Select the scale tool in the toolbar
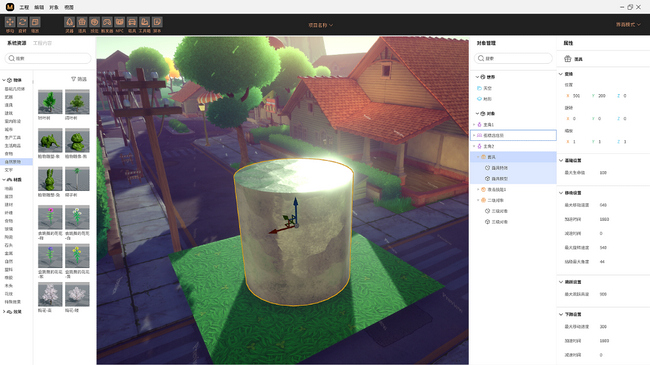This screenshot has width=650, height=365. [x=35, y=22]
